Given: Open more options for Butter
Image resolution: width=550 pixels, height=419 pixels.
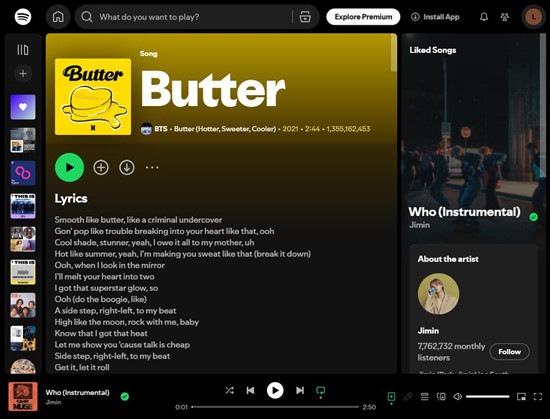Looking at the screenshot, I should pos(152,167).
